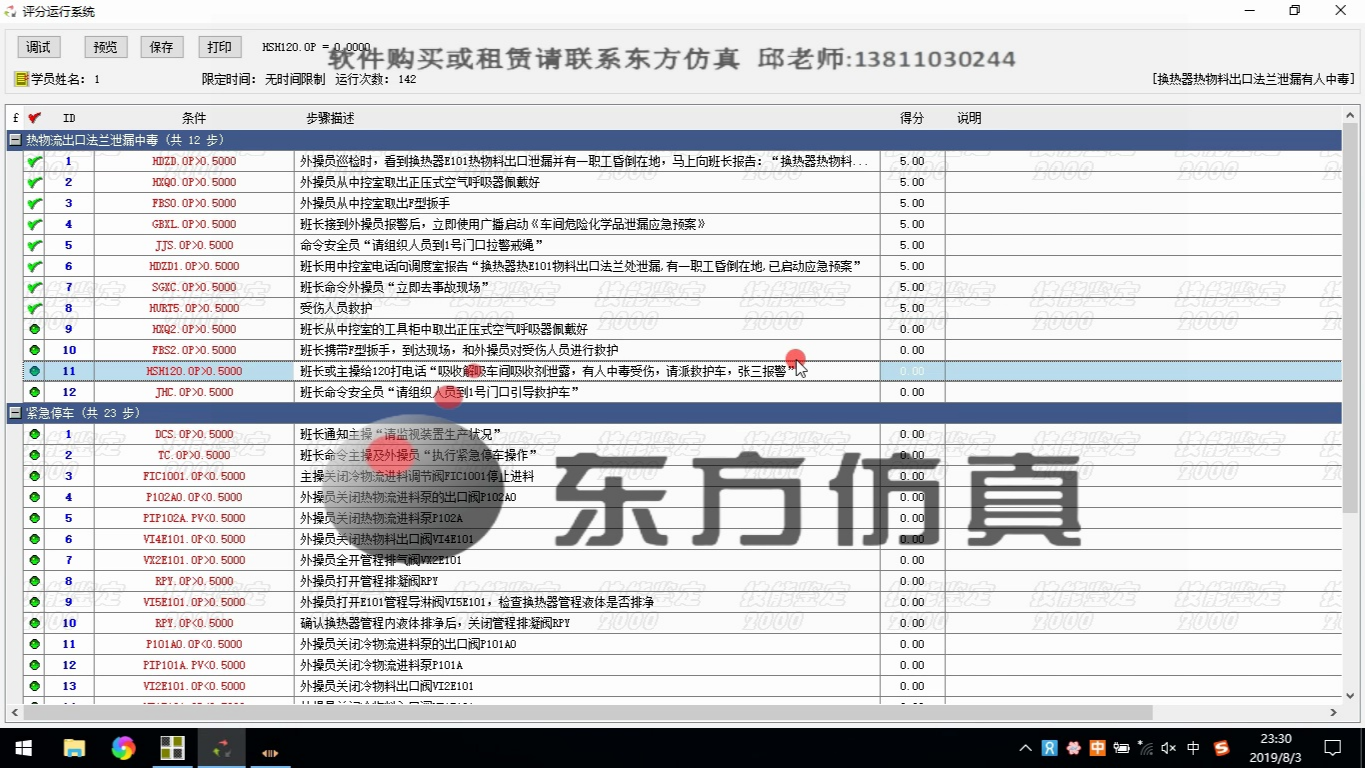Click the green dot icon of step P102A0.OP<0.5000
Screen dimensions: 1365x768
pyautogui.click(x=35, y=497)
